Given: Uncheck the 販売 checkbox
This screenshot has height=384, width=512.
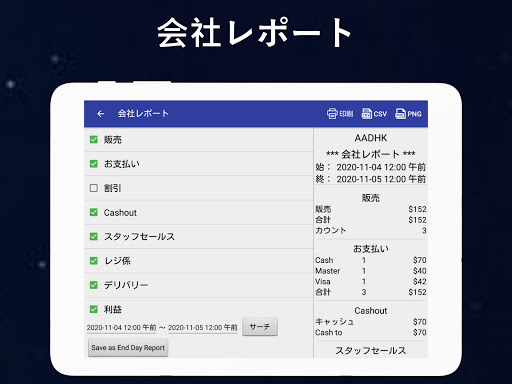Looking at the screenshot, I should (94, 139).
